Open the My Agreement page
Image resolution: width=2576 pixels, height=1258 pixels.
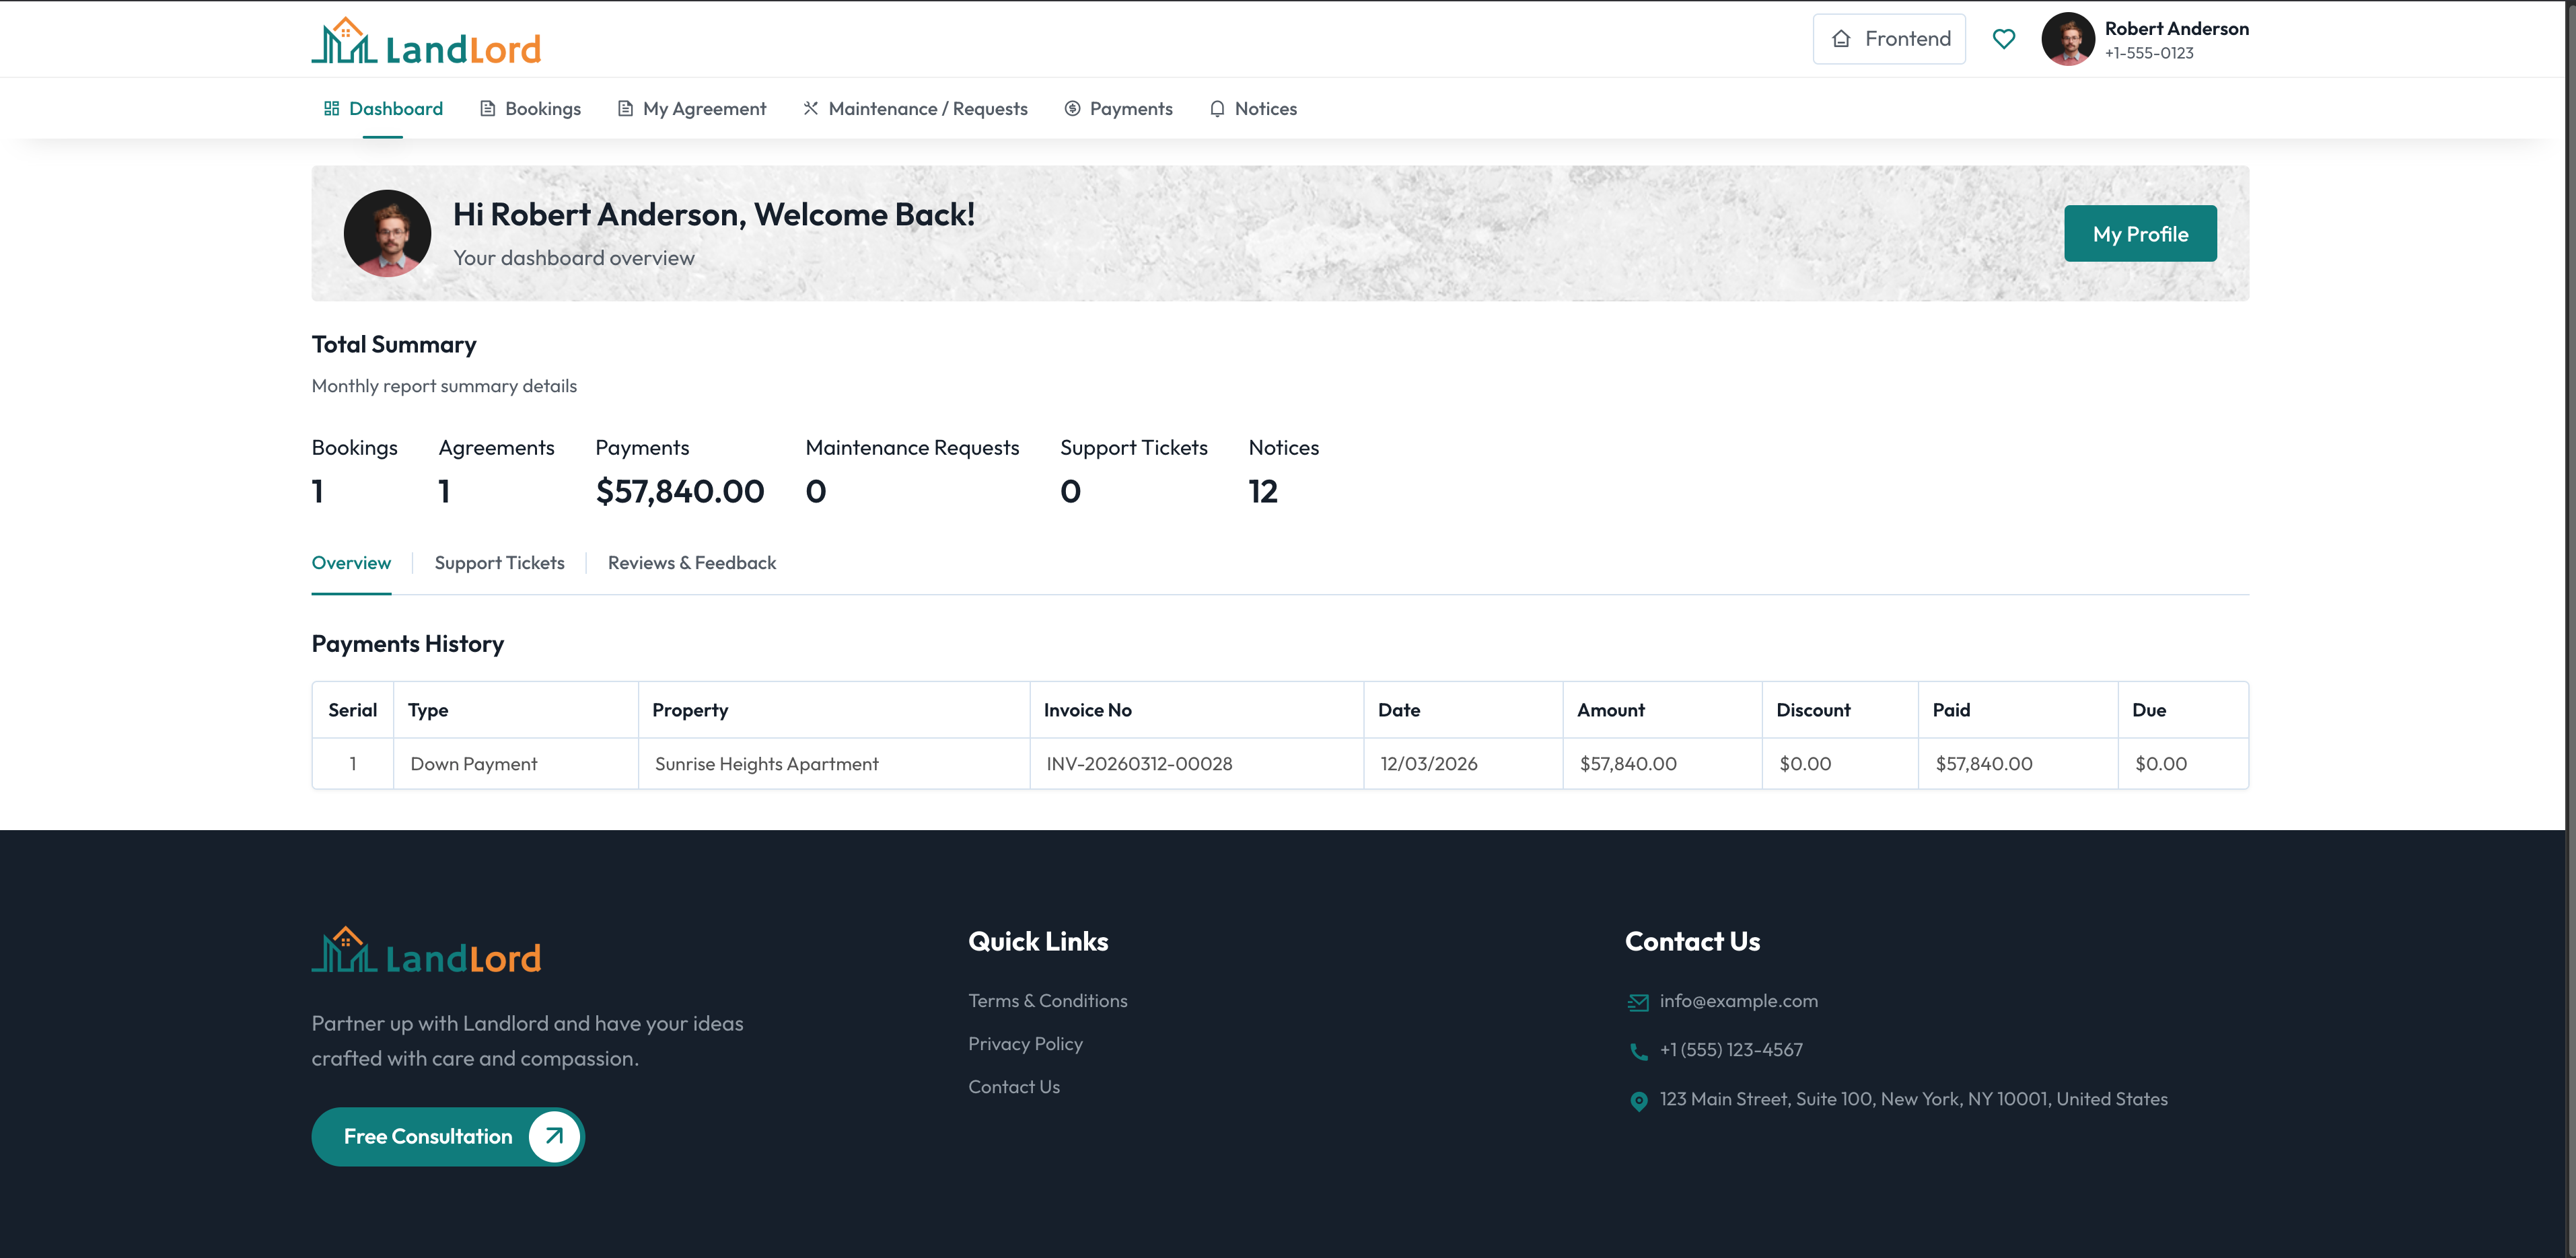[704, 108]
